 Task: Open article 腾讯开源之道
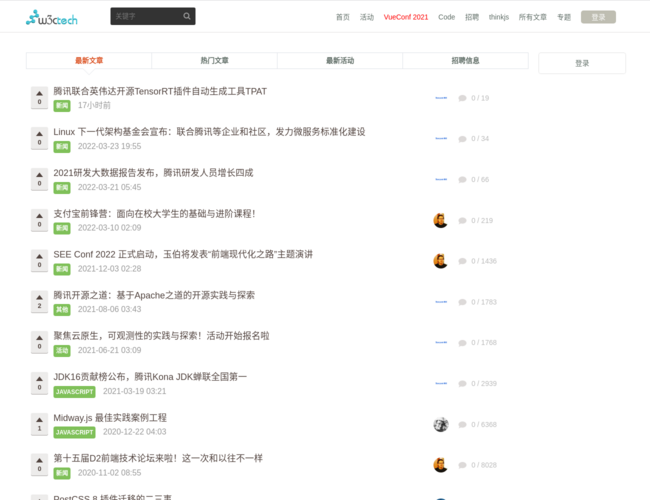click(x=154, y=295)
